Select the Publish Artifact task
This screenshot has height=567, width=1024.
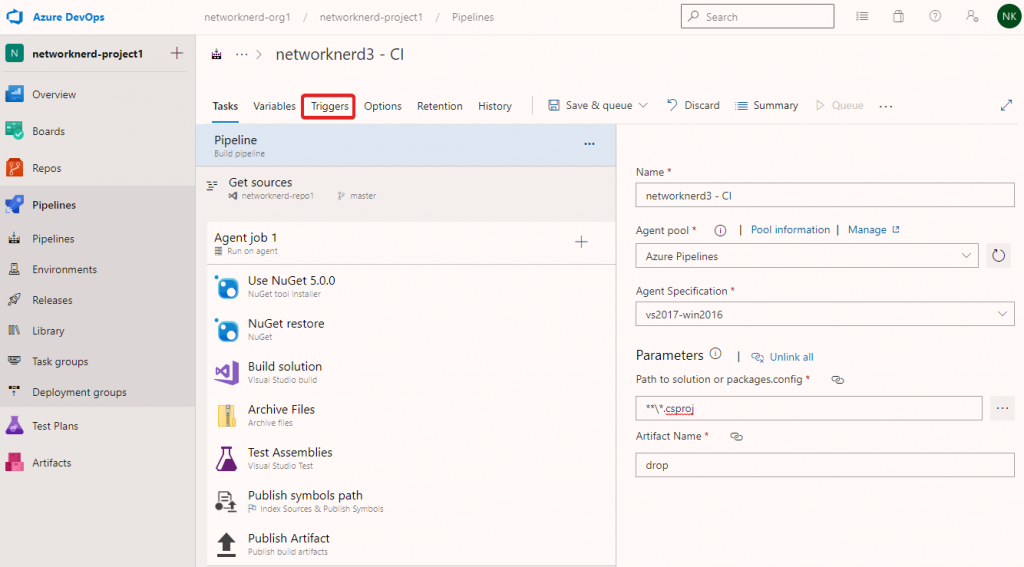point(411,544)
